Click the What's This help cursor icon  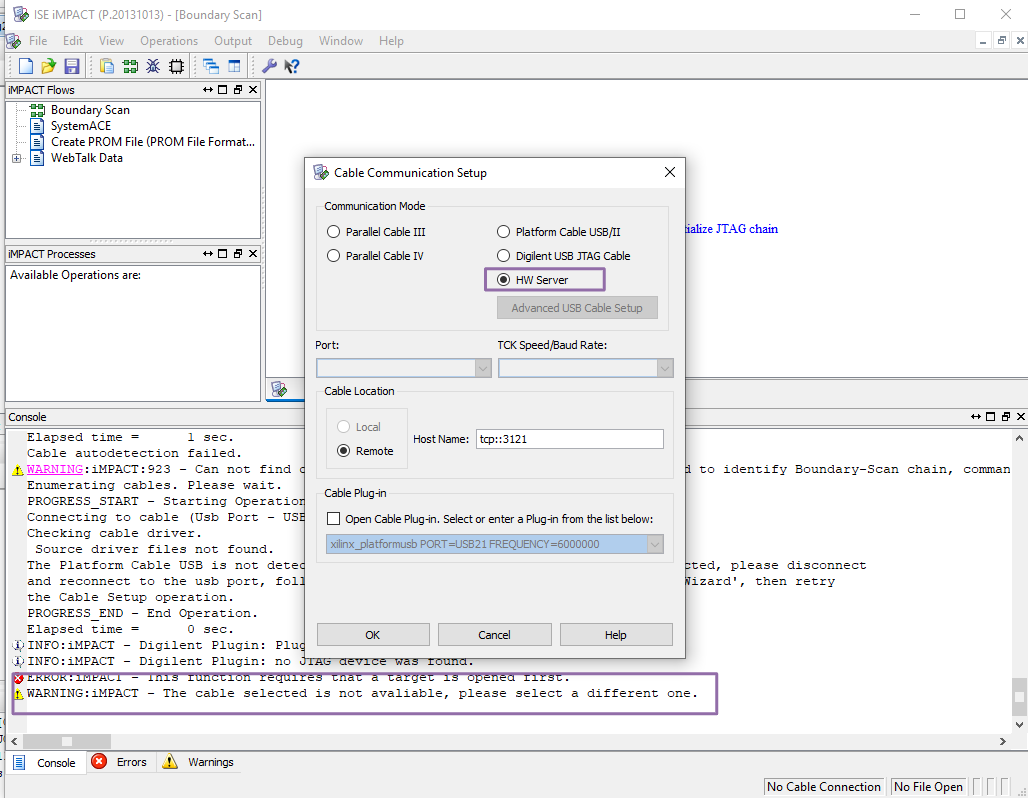tap(292, 66)
